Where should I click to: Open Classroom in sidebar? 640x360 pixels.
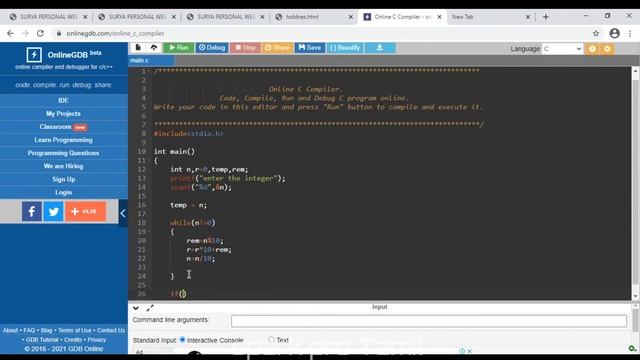coord(63,127)
